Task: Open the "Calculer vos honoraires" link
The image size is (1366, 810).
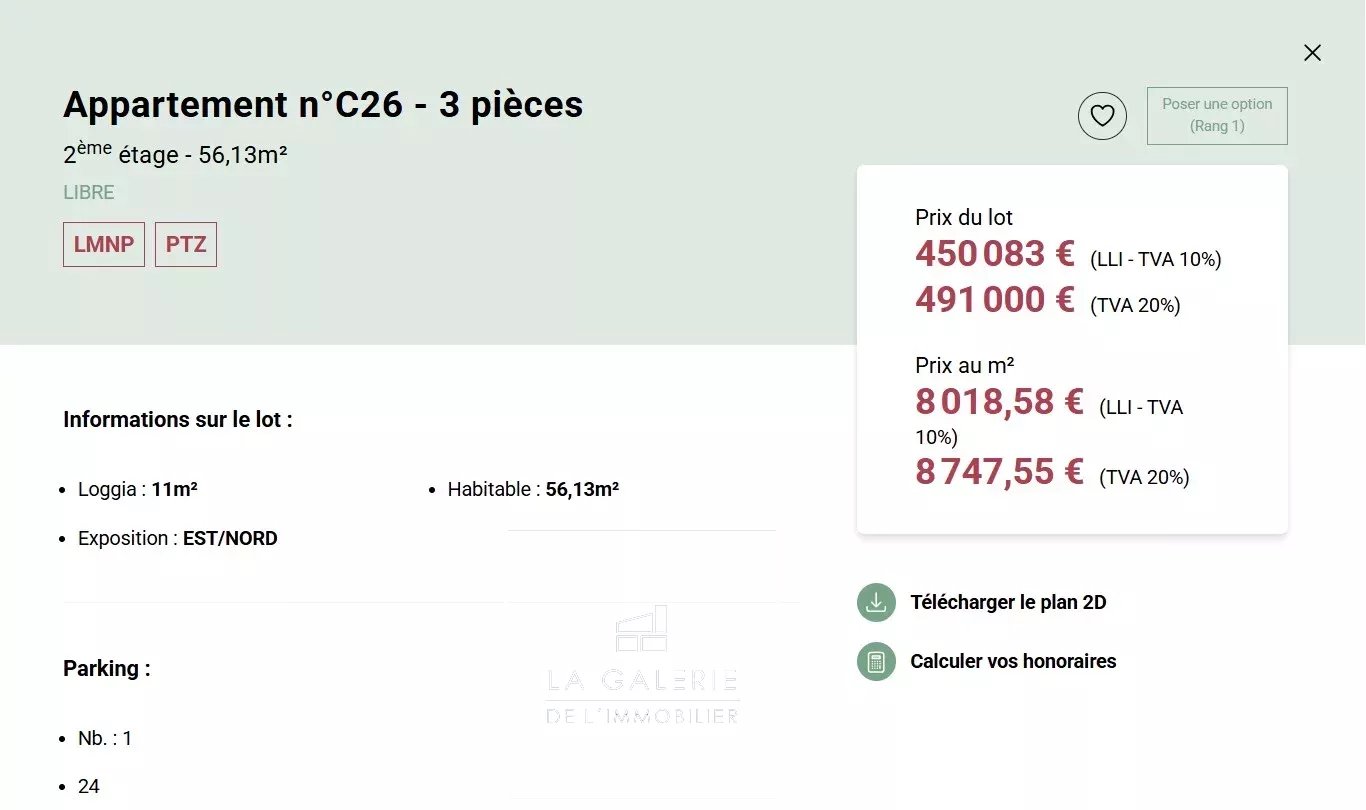Action: [x=1013, y=661]
